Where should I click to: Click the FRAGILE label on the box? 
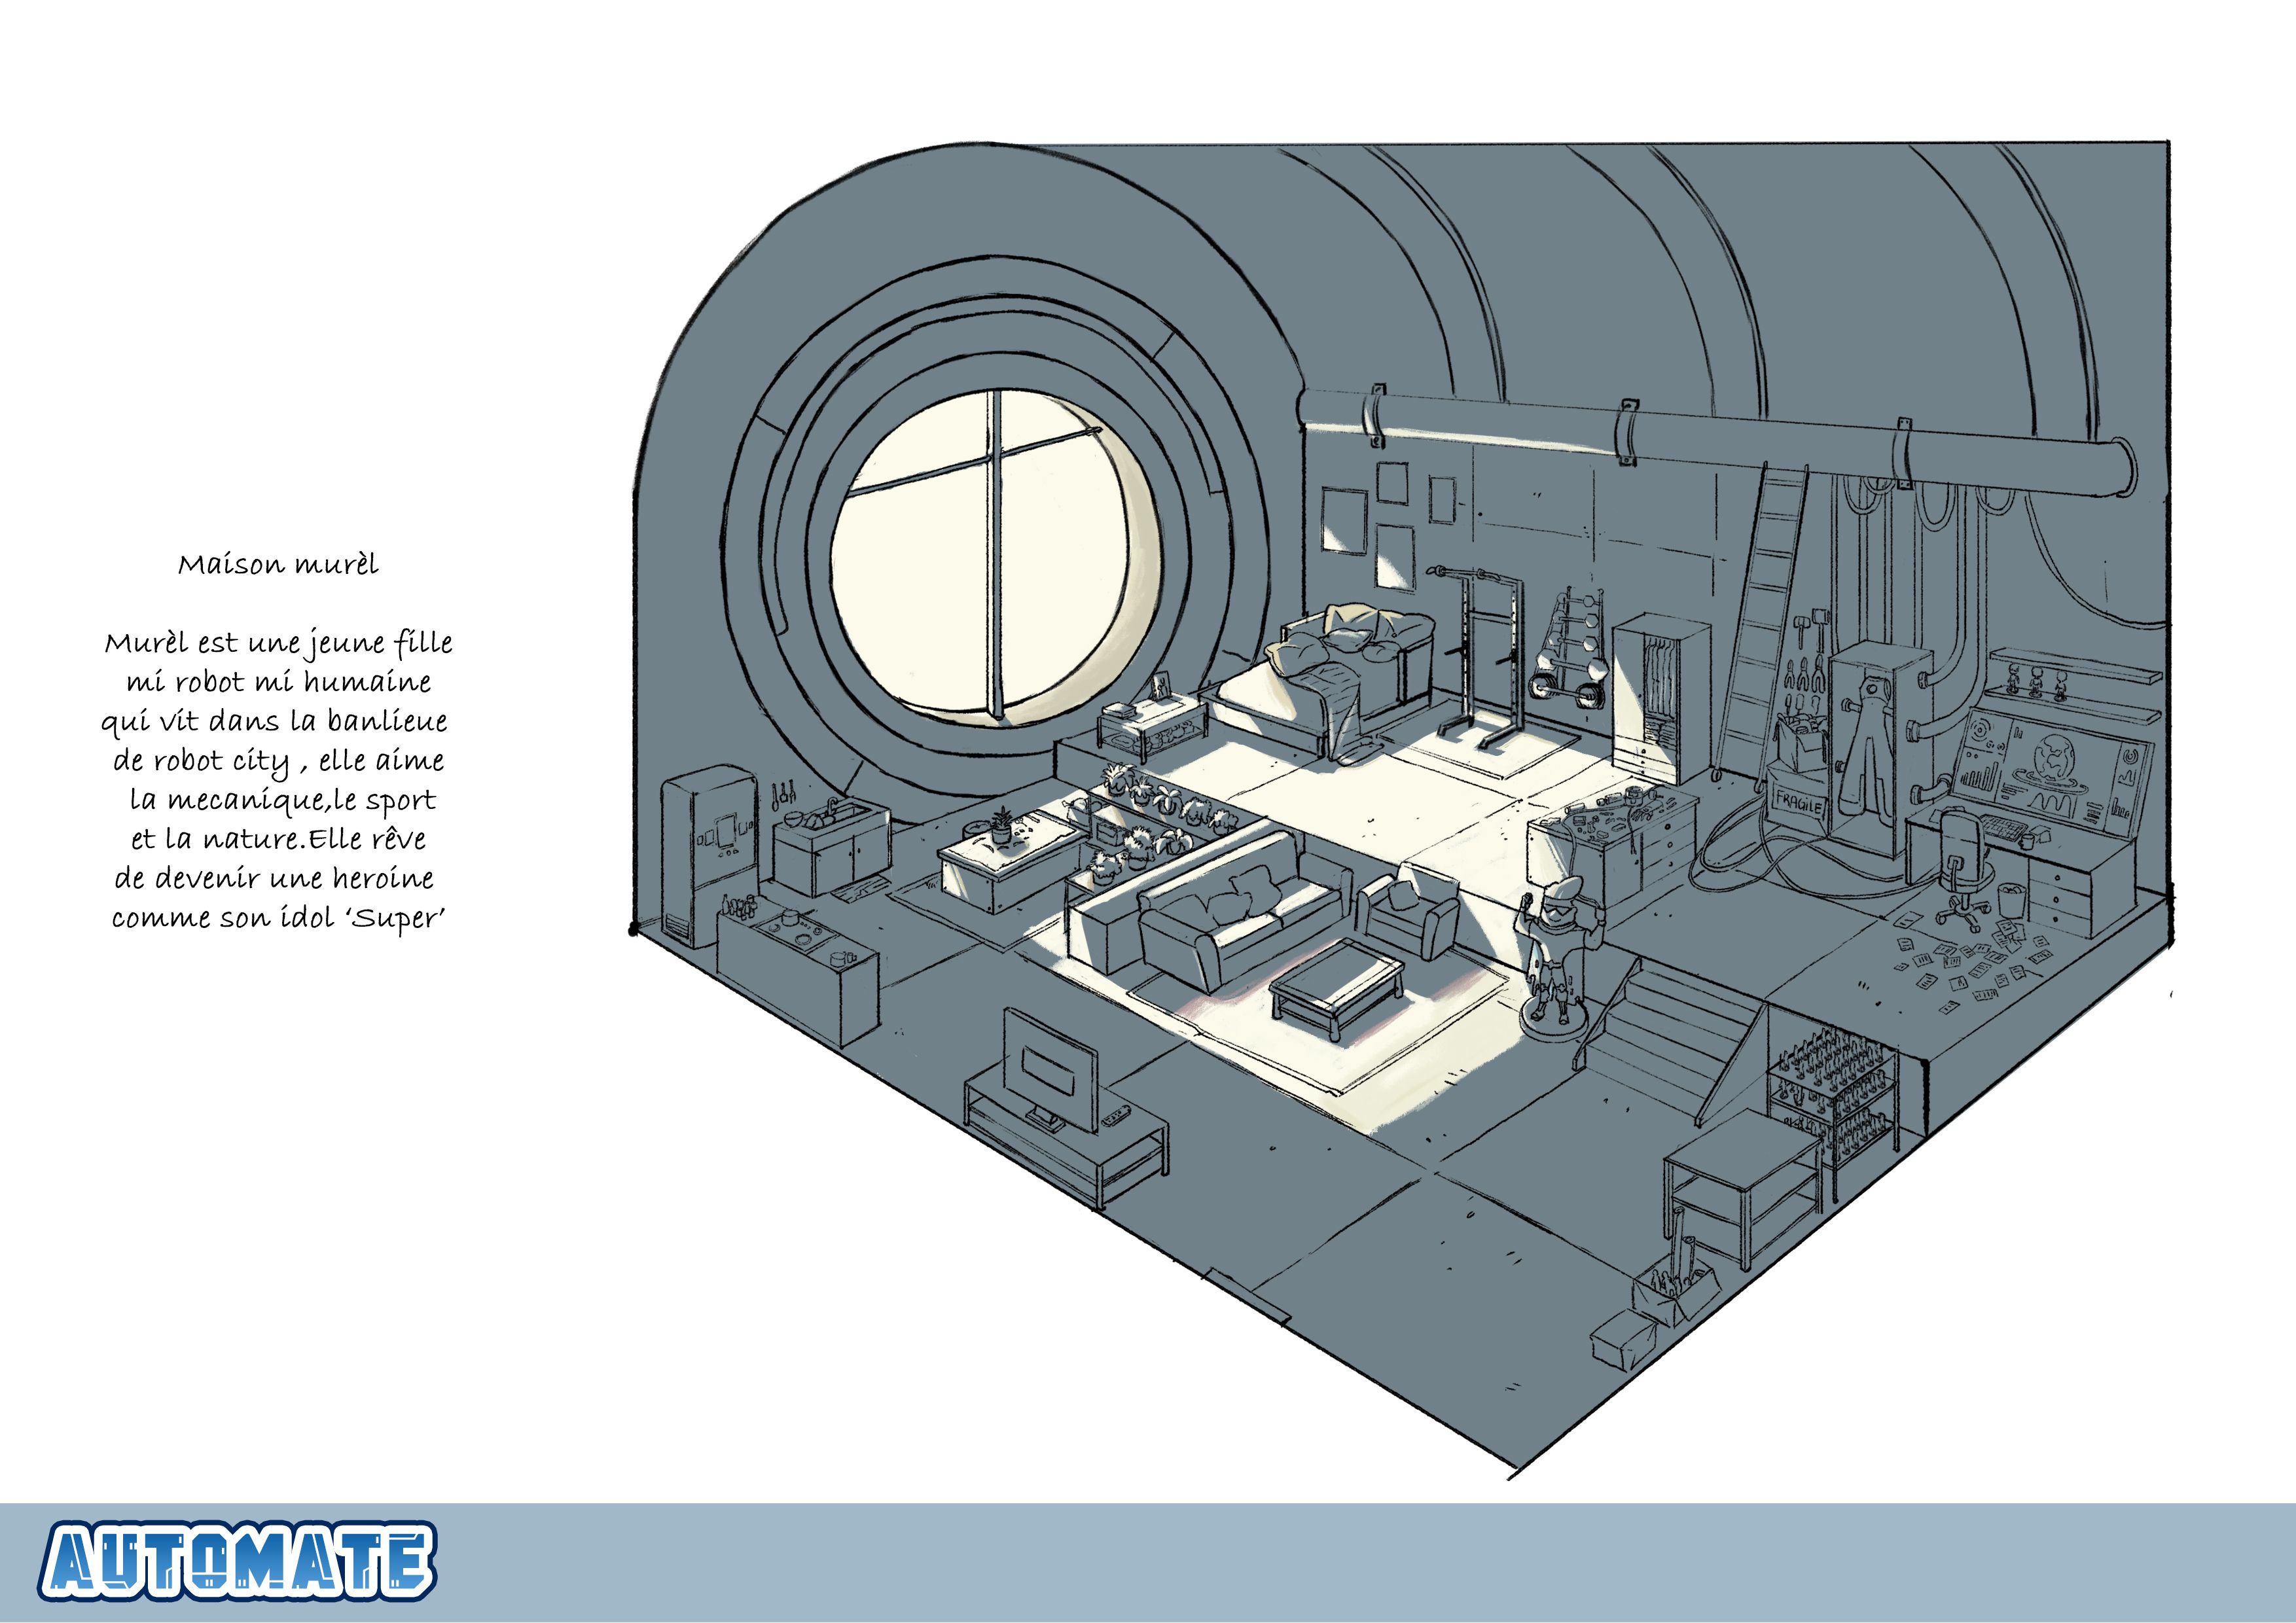pyautogui.click(x=1799, y=802)
